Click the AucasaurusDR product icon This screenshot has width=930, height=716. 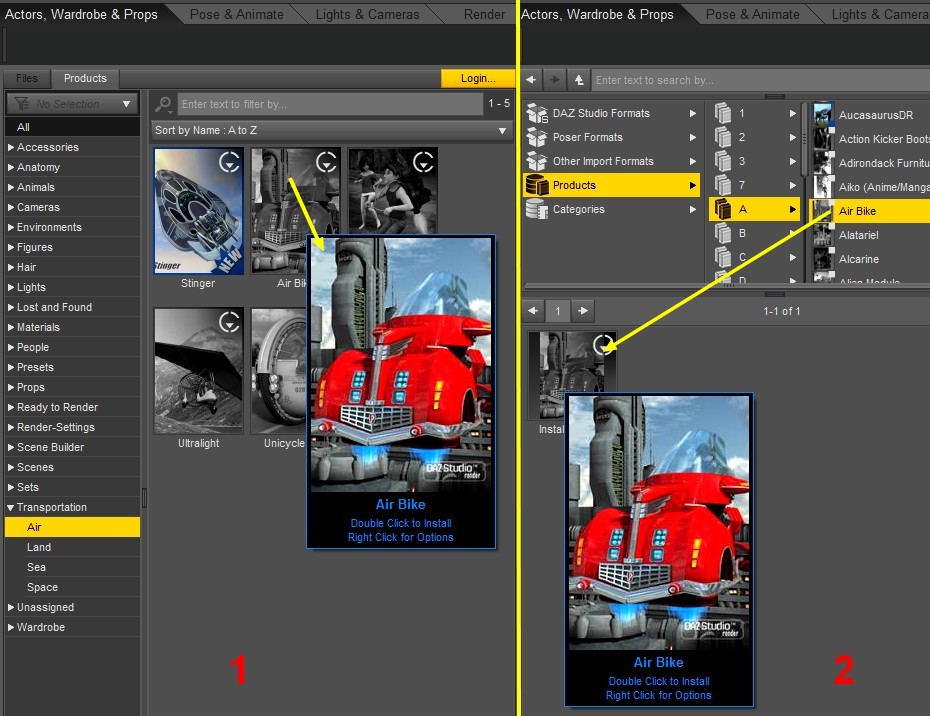(823, 114)
